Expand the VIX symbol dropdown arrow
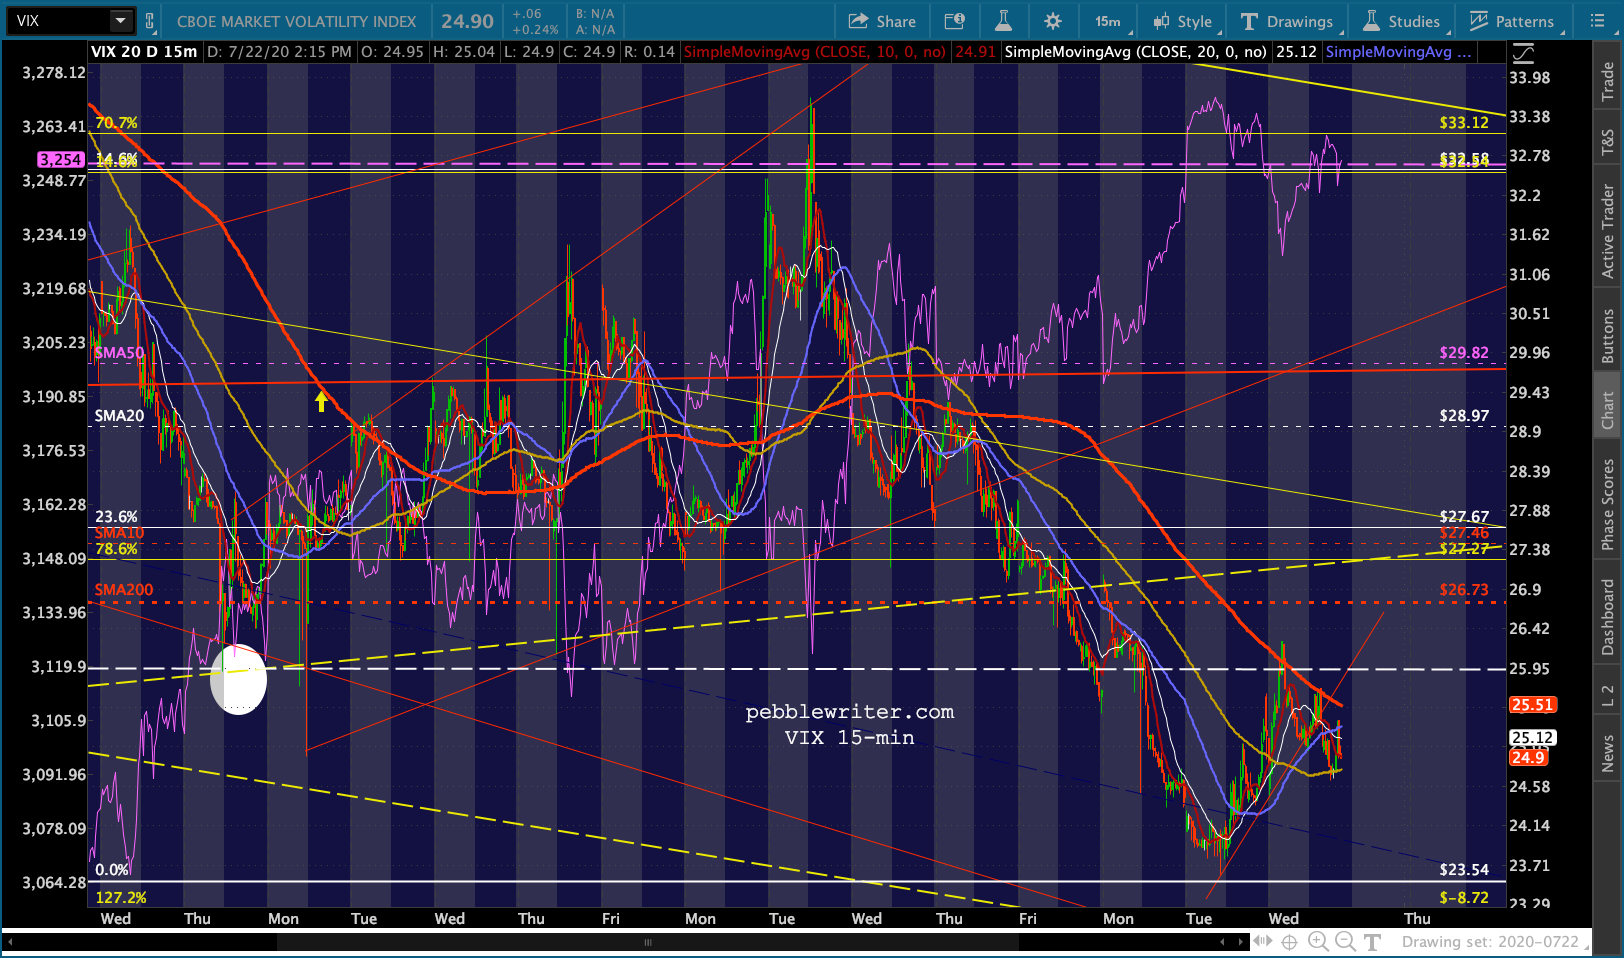Viewport: 1624px width, 958px height. coord(120,20)
